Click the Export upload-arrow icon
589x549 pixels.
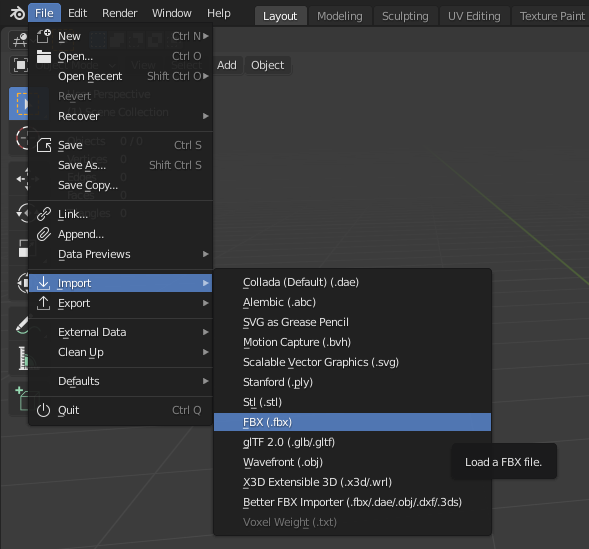pos(44,303)
